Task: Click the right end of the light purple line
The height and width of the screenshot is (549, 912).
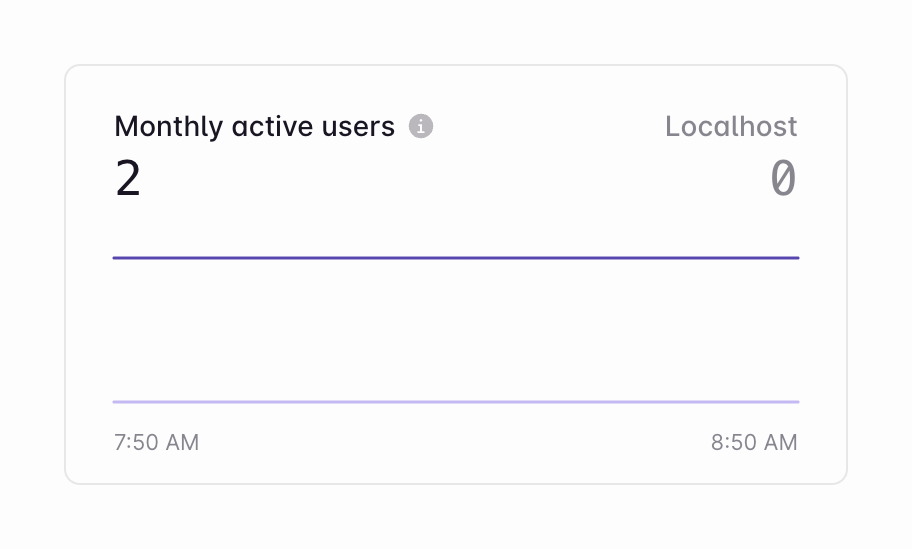Action: [x=795, y=402]
